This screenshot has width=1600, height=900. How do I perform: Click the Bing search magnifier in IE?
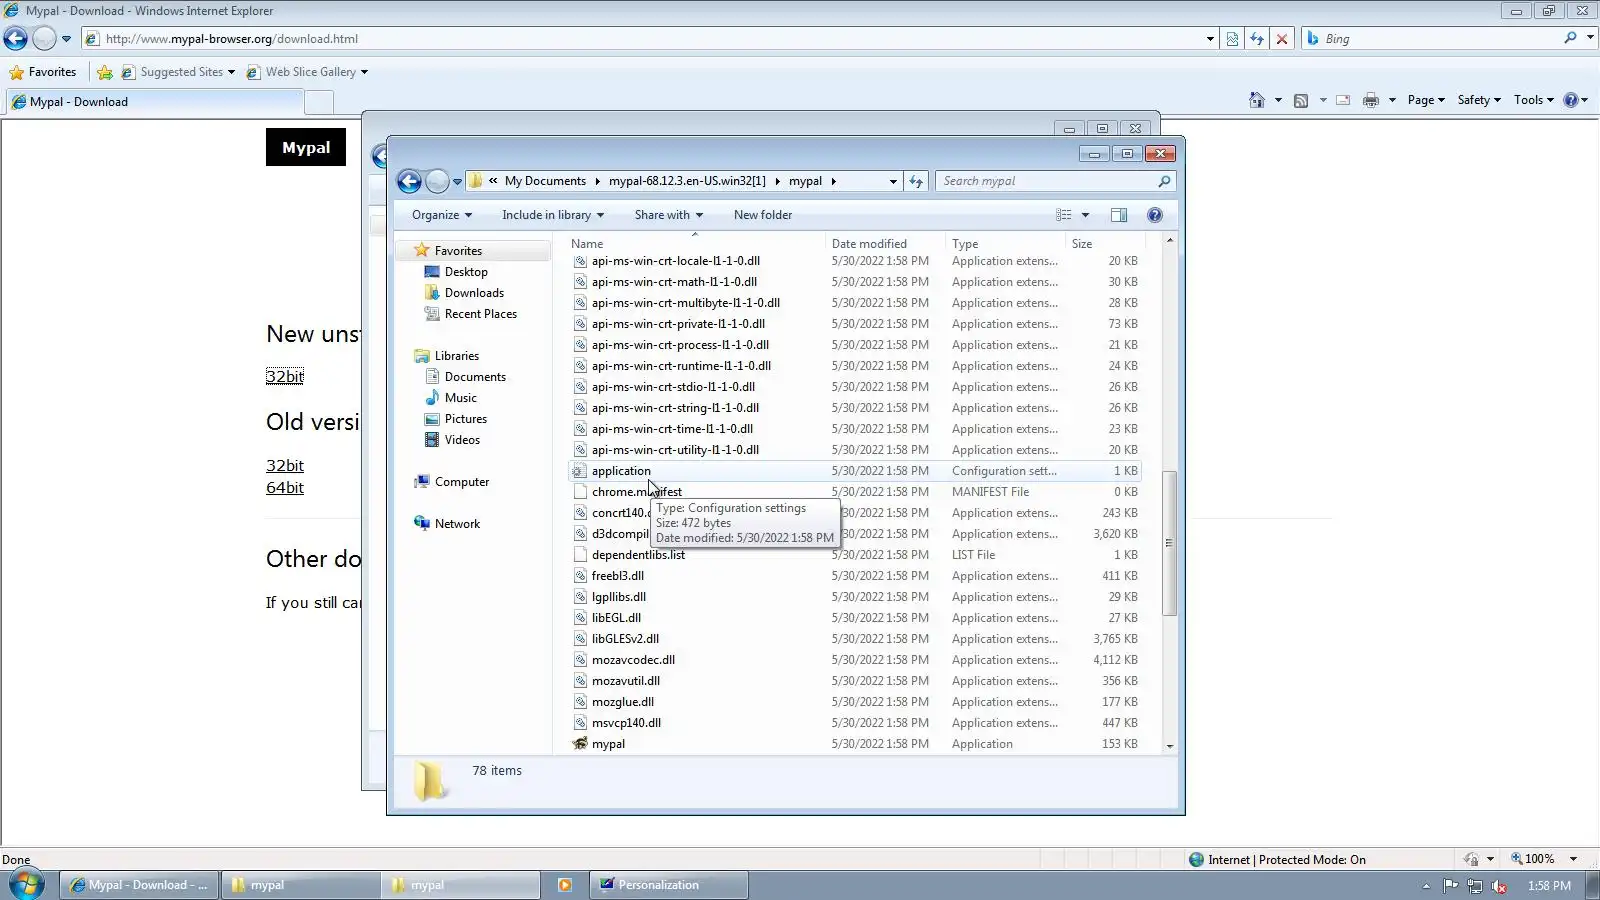[1570, 38]
